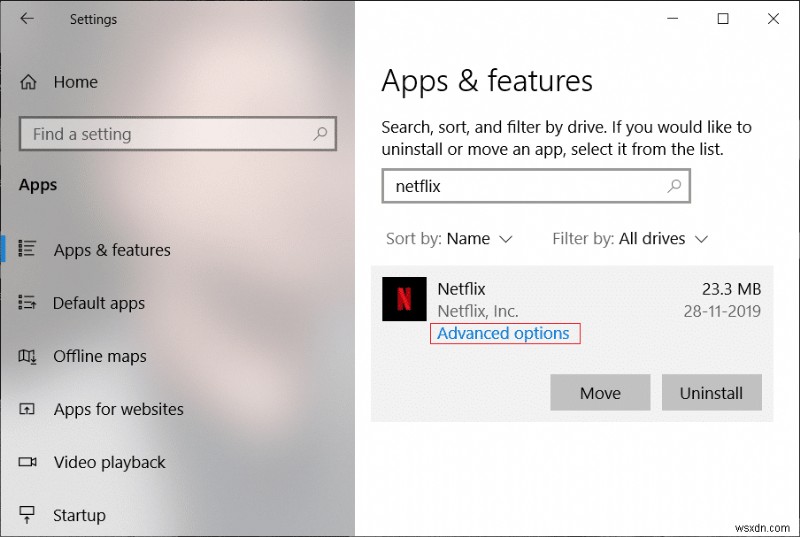Click the Apps for websites icon
Viewport: 800px width, 537px height.
pyautogui.click(x=28, y=409)
